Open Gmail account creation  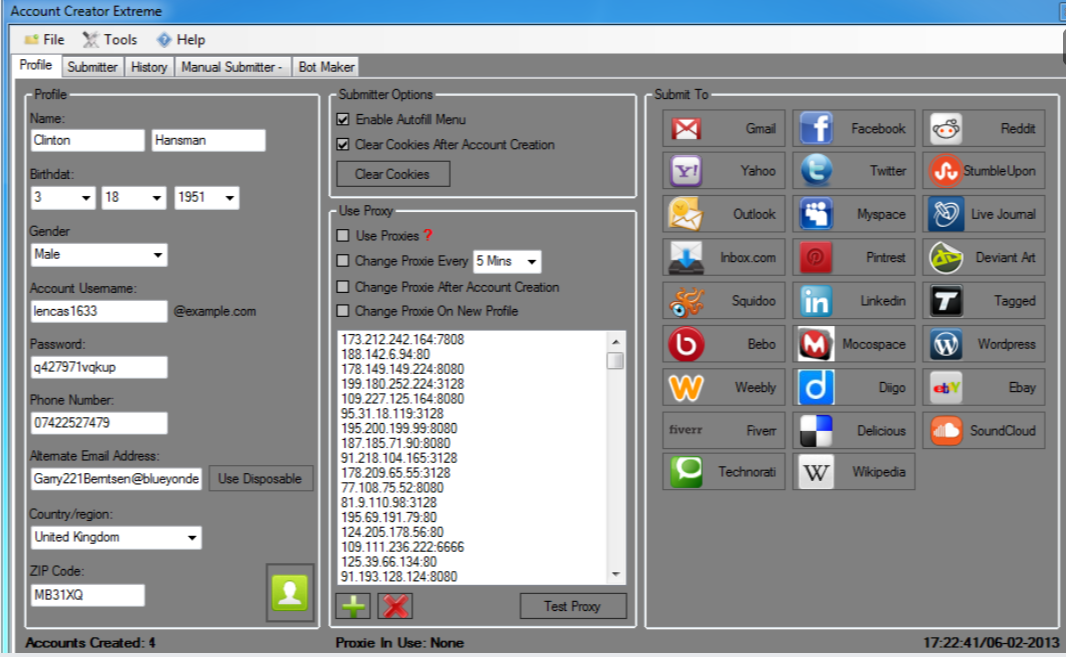[722, 128]
